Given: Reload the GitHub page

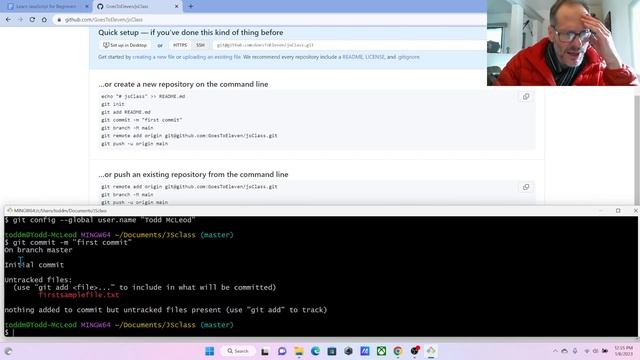Looking at the screenshot, I should (x=32, y=20).
